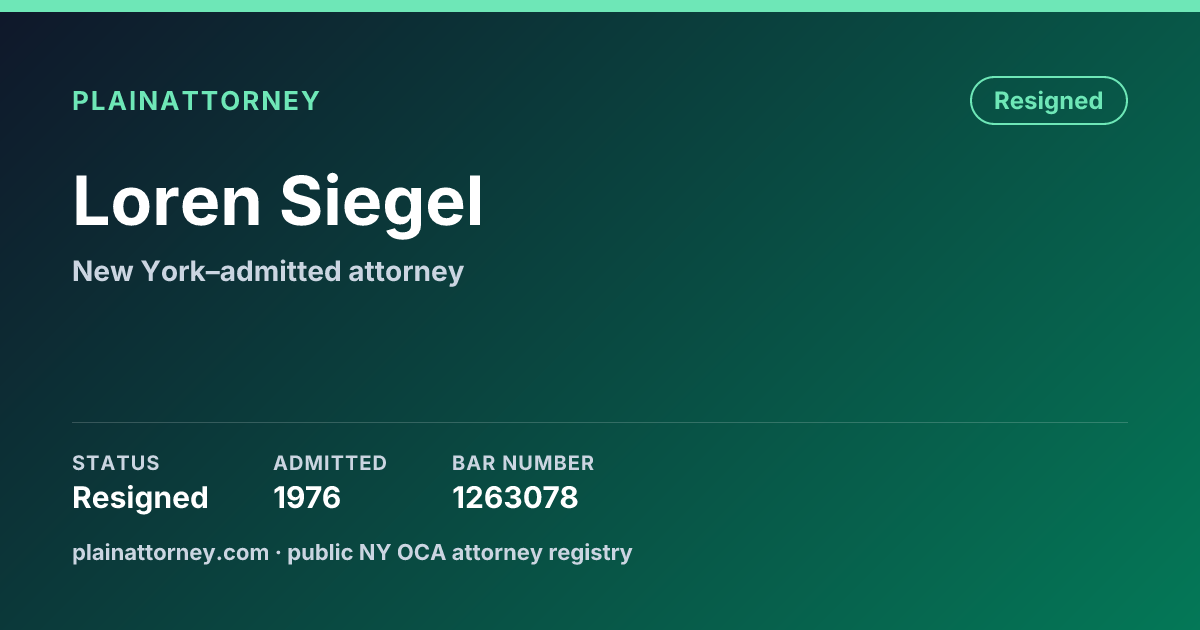Click the words attorney registry in footer
The width and height of the screenshot is (1200, 630).
542,553
